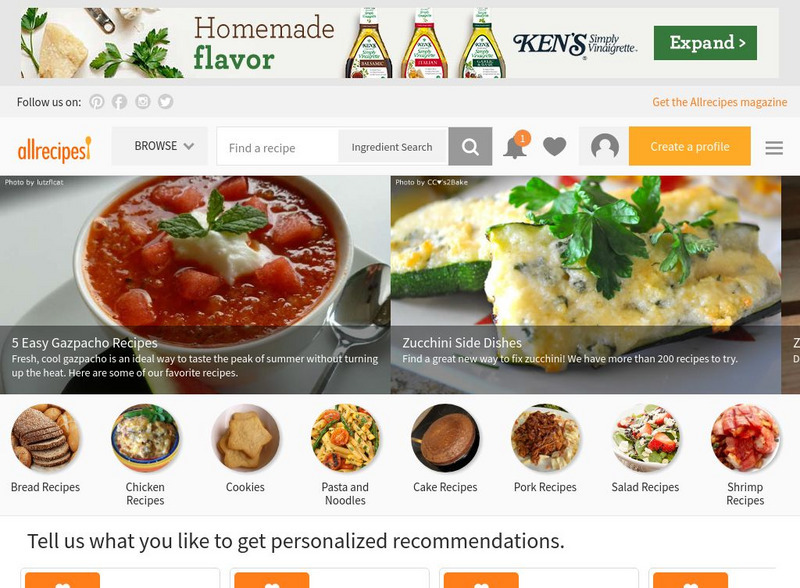Open favorites via the heart icon
The width and height of the screenshot is (800, 588).
(x=555, y=147)
